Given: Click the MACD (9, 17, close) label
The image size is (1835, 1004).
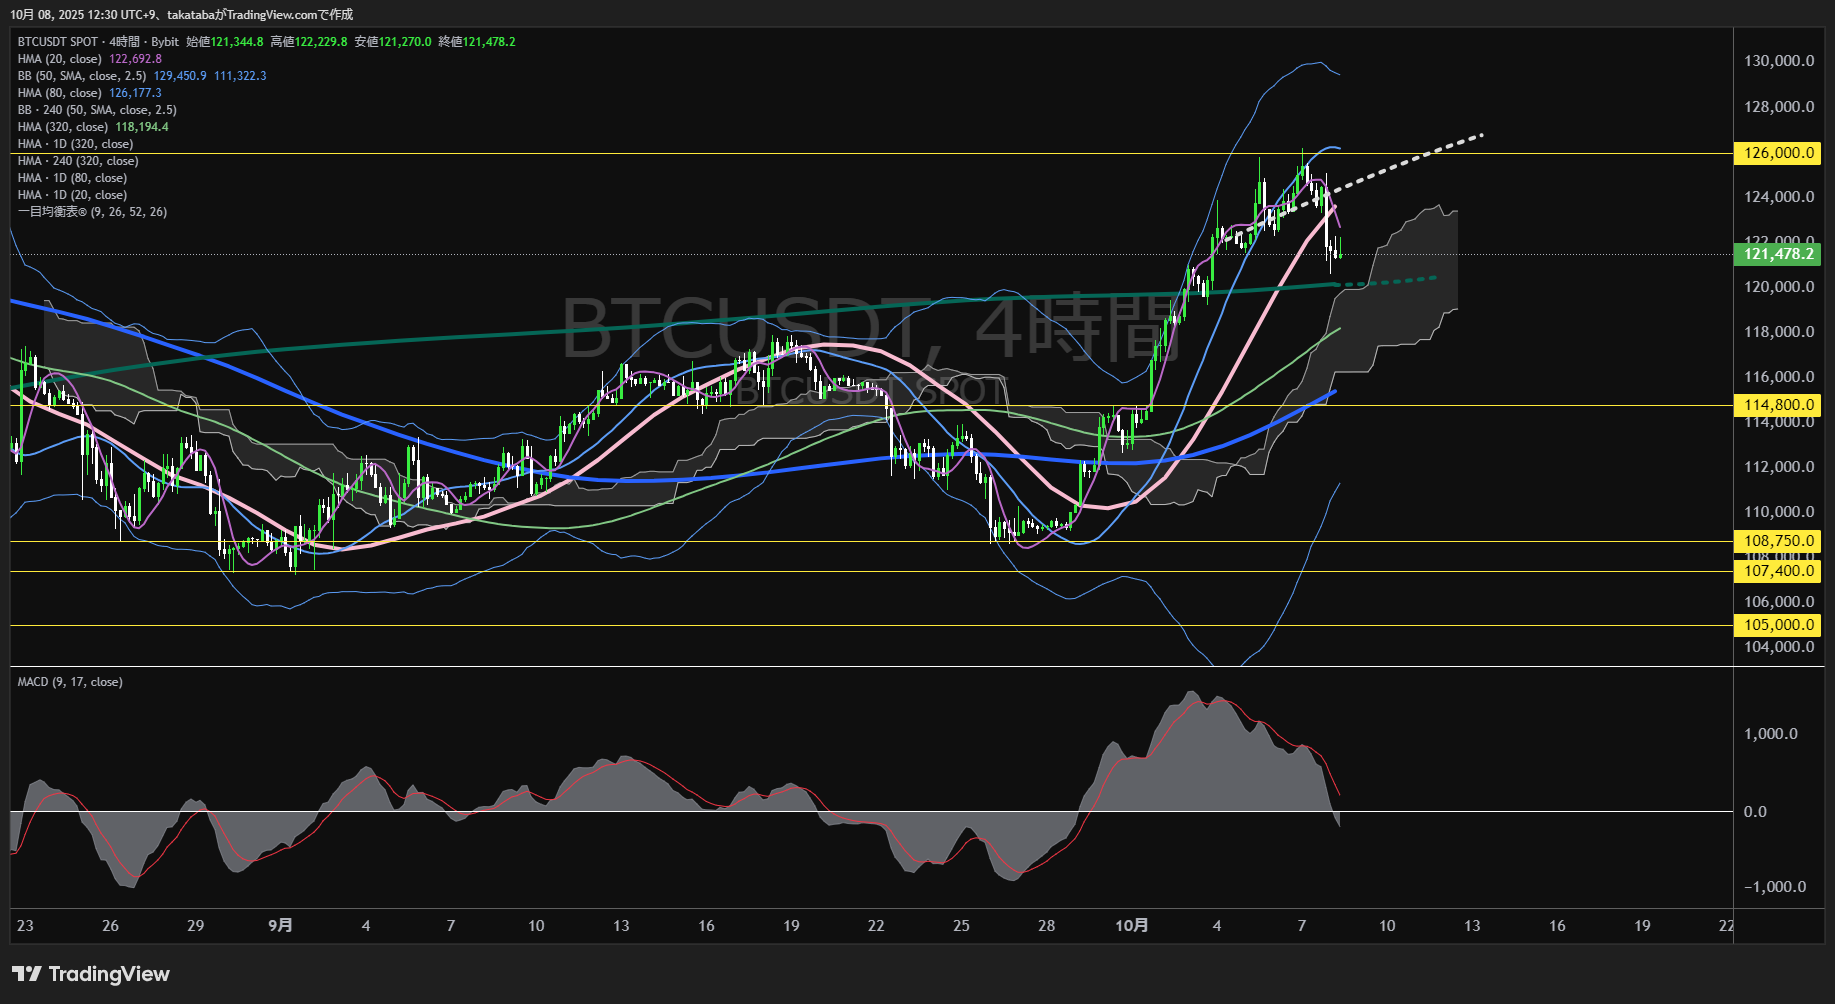Looking at the screenshot, I should tap(70, 682).
